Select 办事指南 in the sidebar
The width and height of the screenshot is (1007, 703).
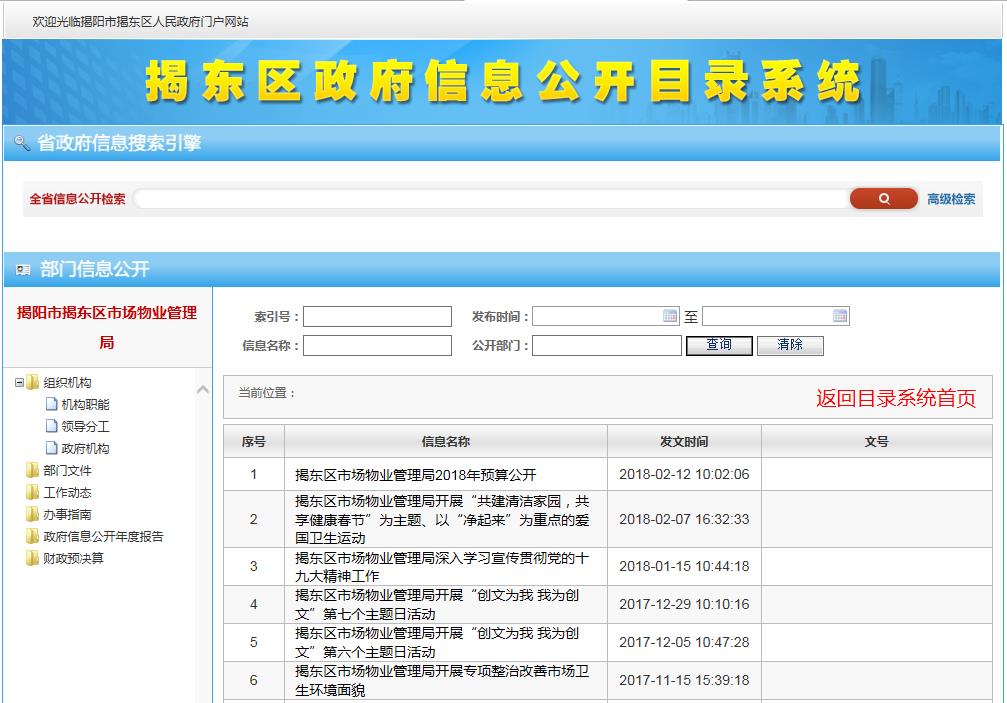pos(67,514)
